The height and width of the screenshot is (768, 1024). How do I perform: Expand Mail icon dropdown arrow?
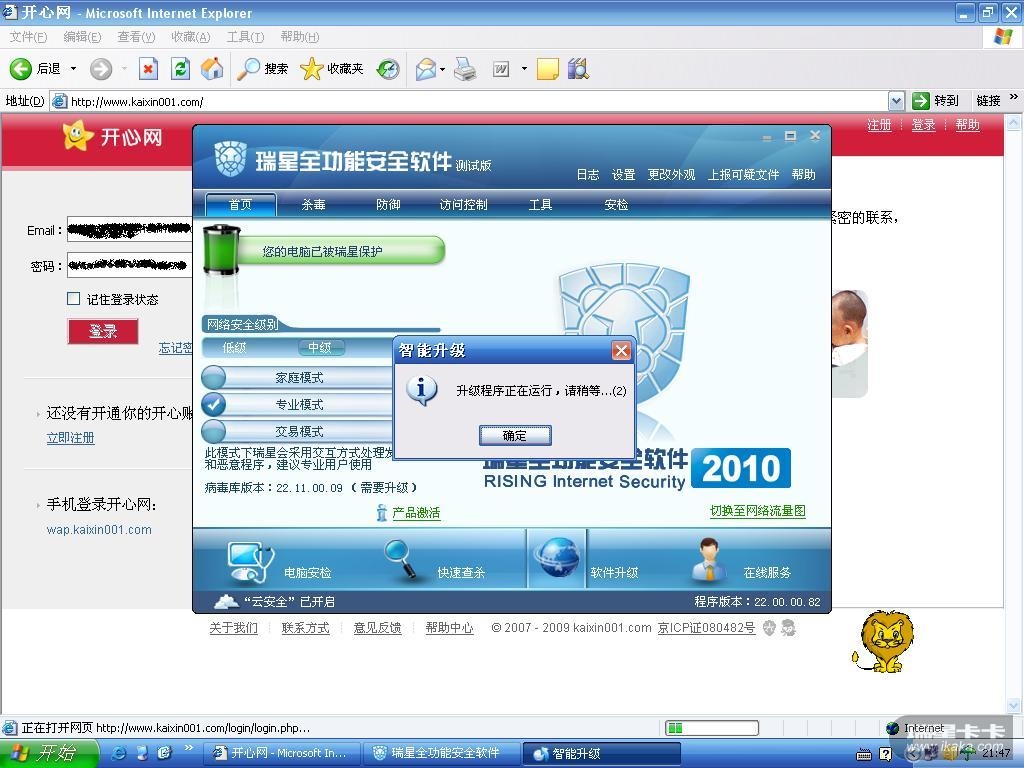click(442, 69)
